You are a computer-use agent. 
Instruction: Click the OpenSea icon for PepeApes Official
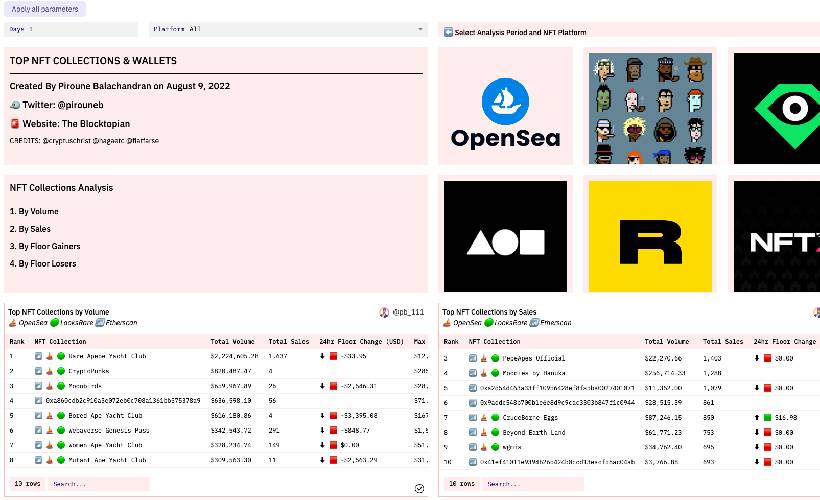484,358
